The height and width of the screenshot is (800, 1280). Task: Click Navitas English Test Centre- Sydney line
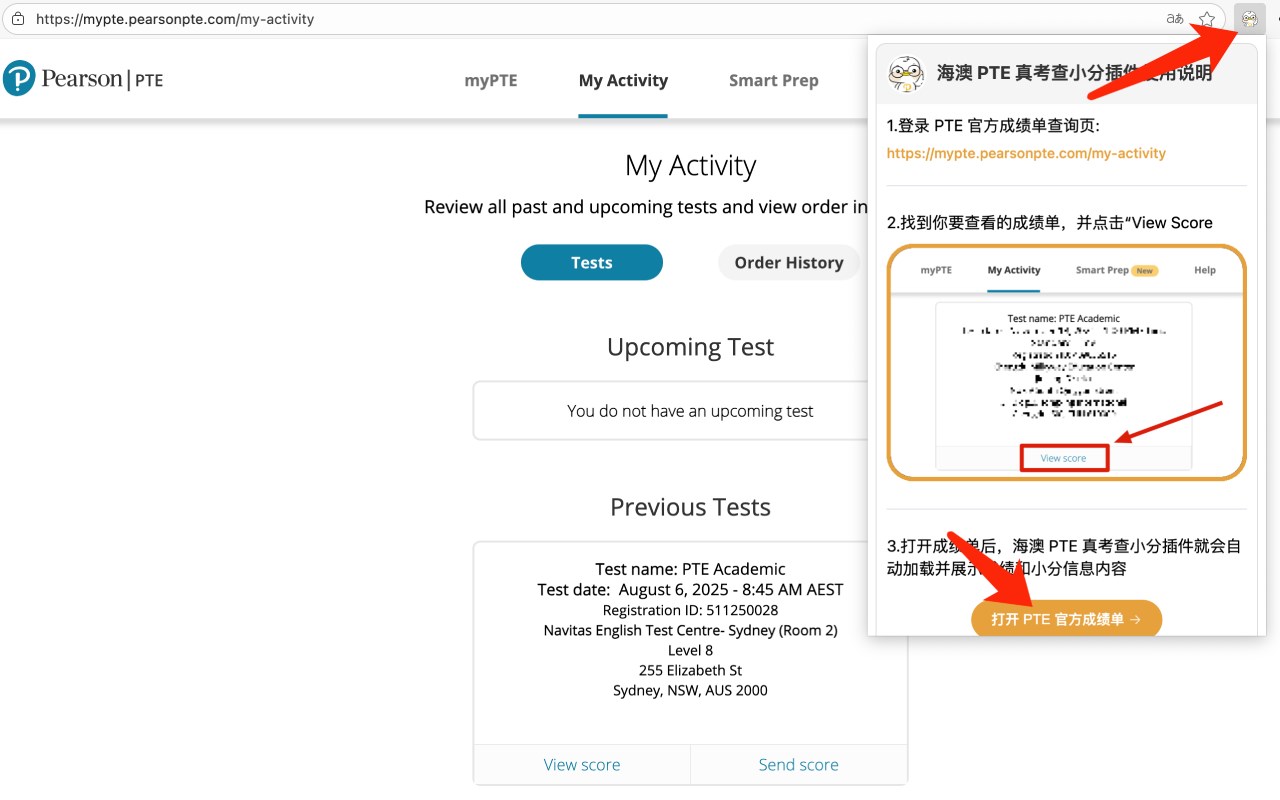[690, 630]
